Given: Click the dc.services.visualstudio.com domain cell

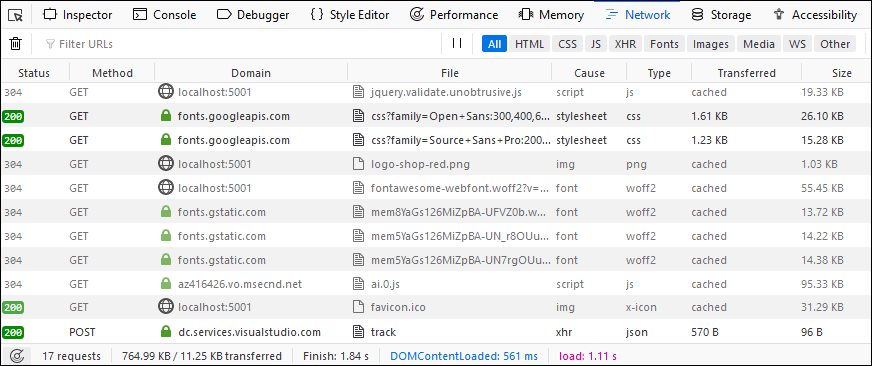Looking at the screenshot, I should (x=251, y=332).
